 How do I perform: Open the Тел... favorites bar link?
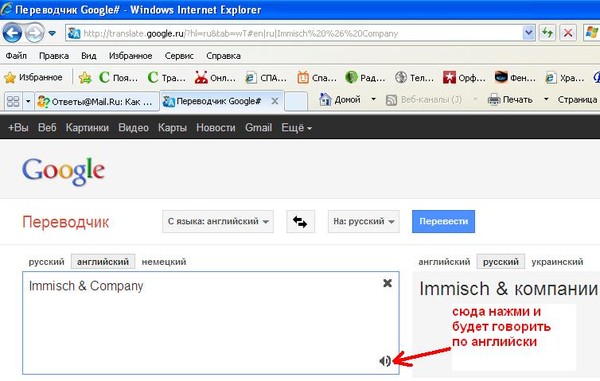(414, 78)
